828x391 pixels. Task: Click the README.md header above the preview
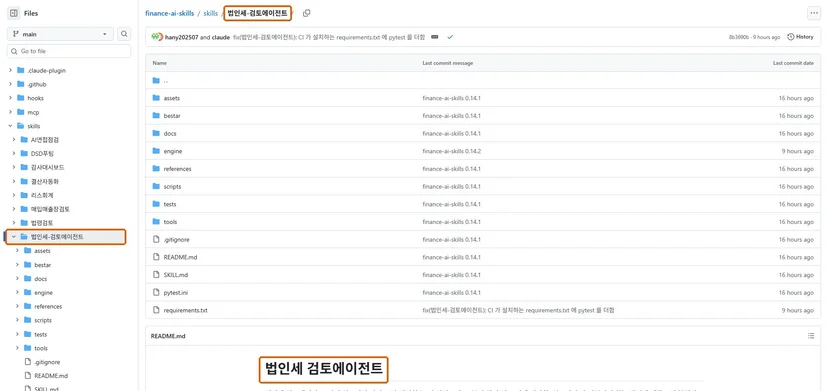[168, 336]
